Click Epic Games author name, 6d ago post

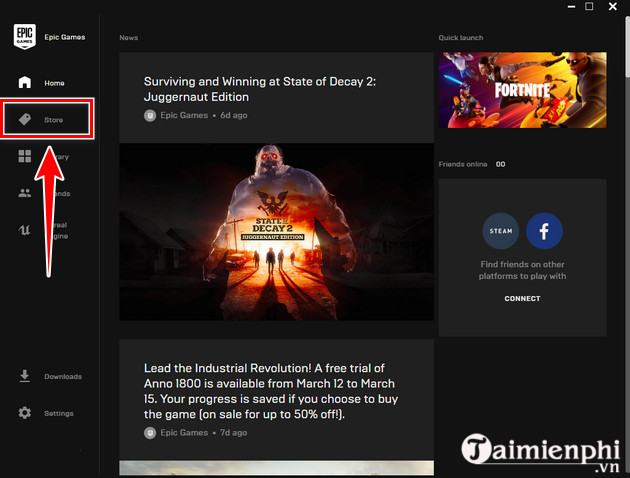point(184,115)
